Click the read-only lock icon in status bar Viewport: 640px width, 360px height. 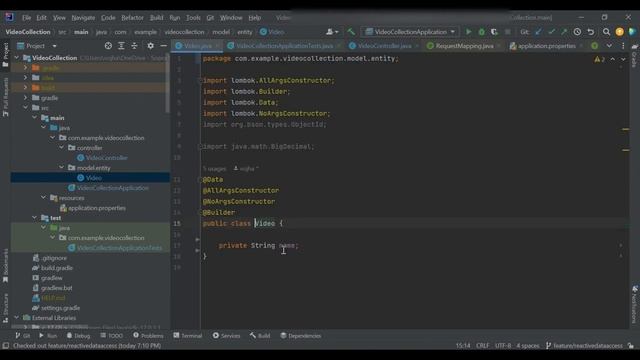click(x=631, y=346)
